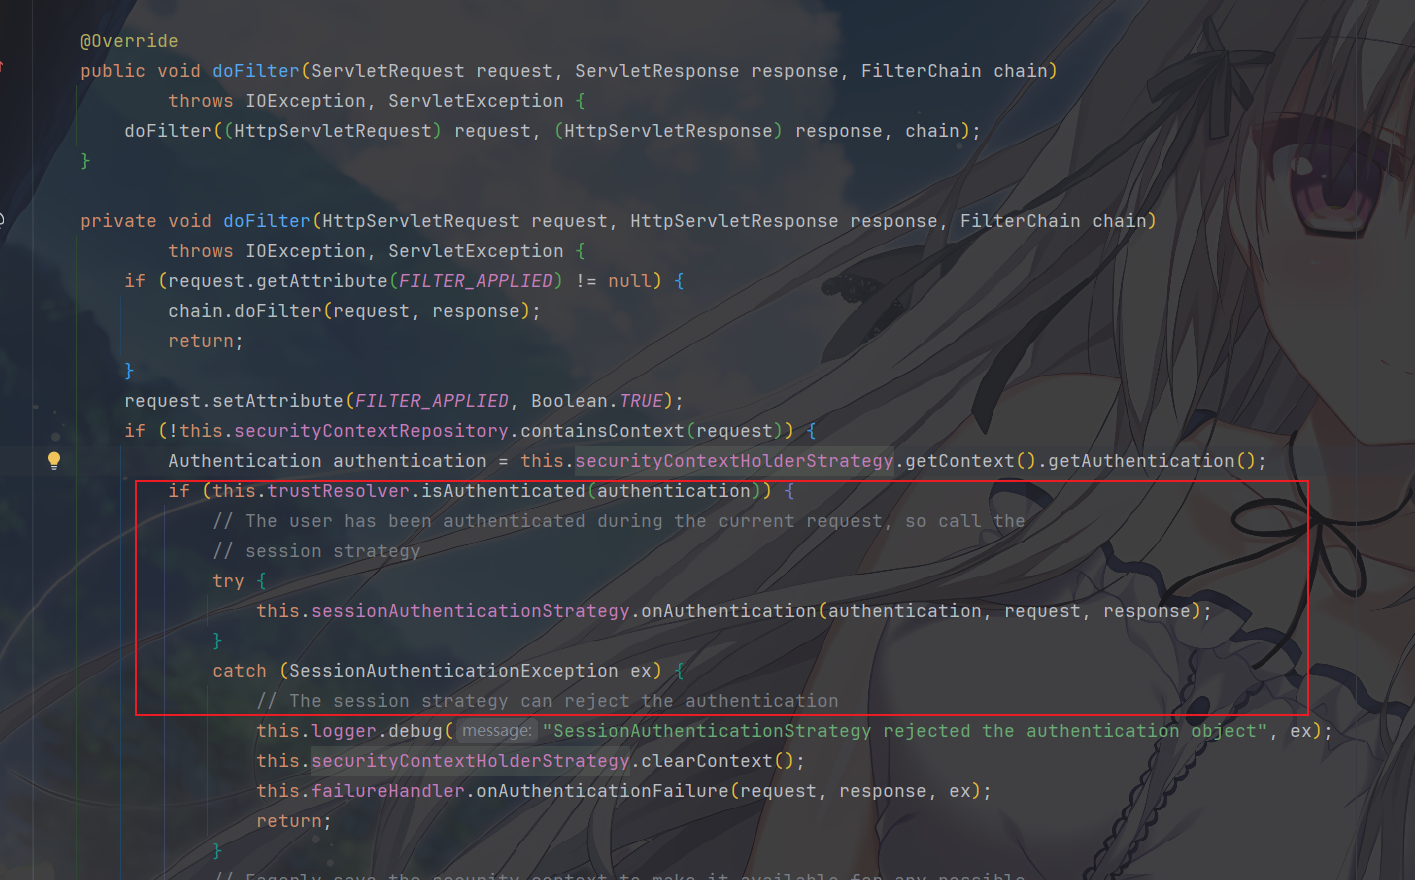Click the 'message:' parameter hint label
The height and width of the screenshot is (880, 1415).
tap(497, 731)
